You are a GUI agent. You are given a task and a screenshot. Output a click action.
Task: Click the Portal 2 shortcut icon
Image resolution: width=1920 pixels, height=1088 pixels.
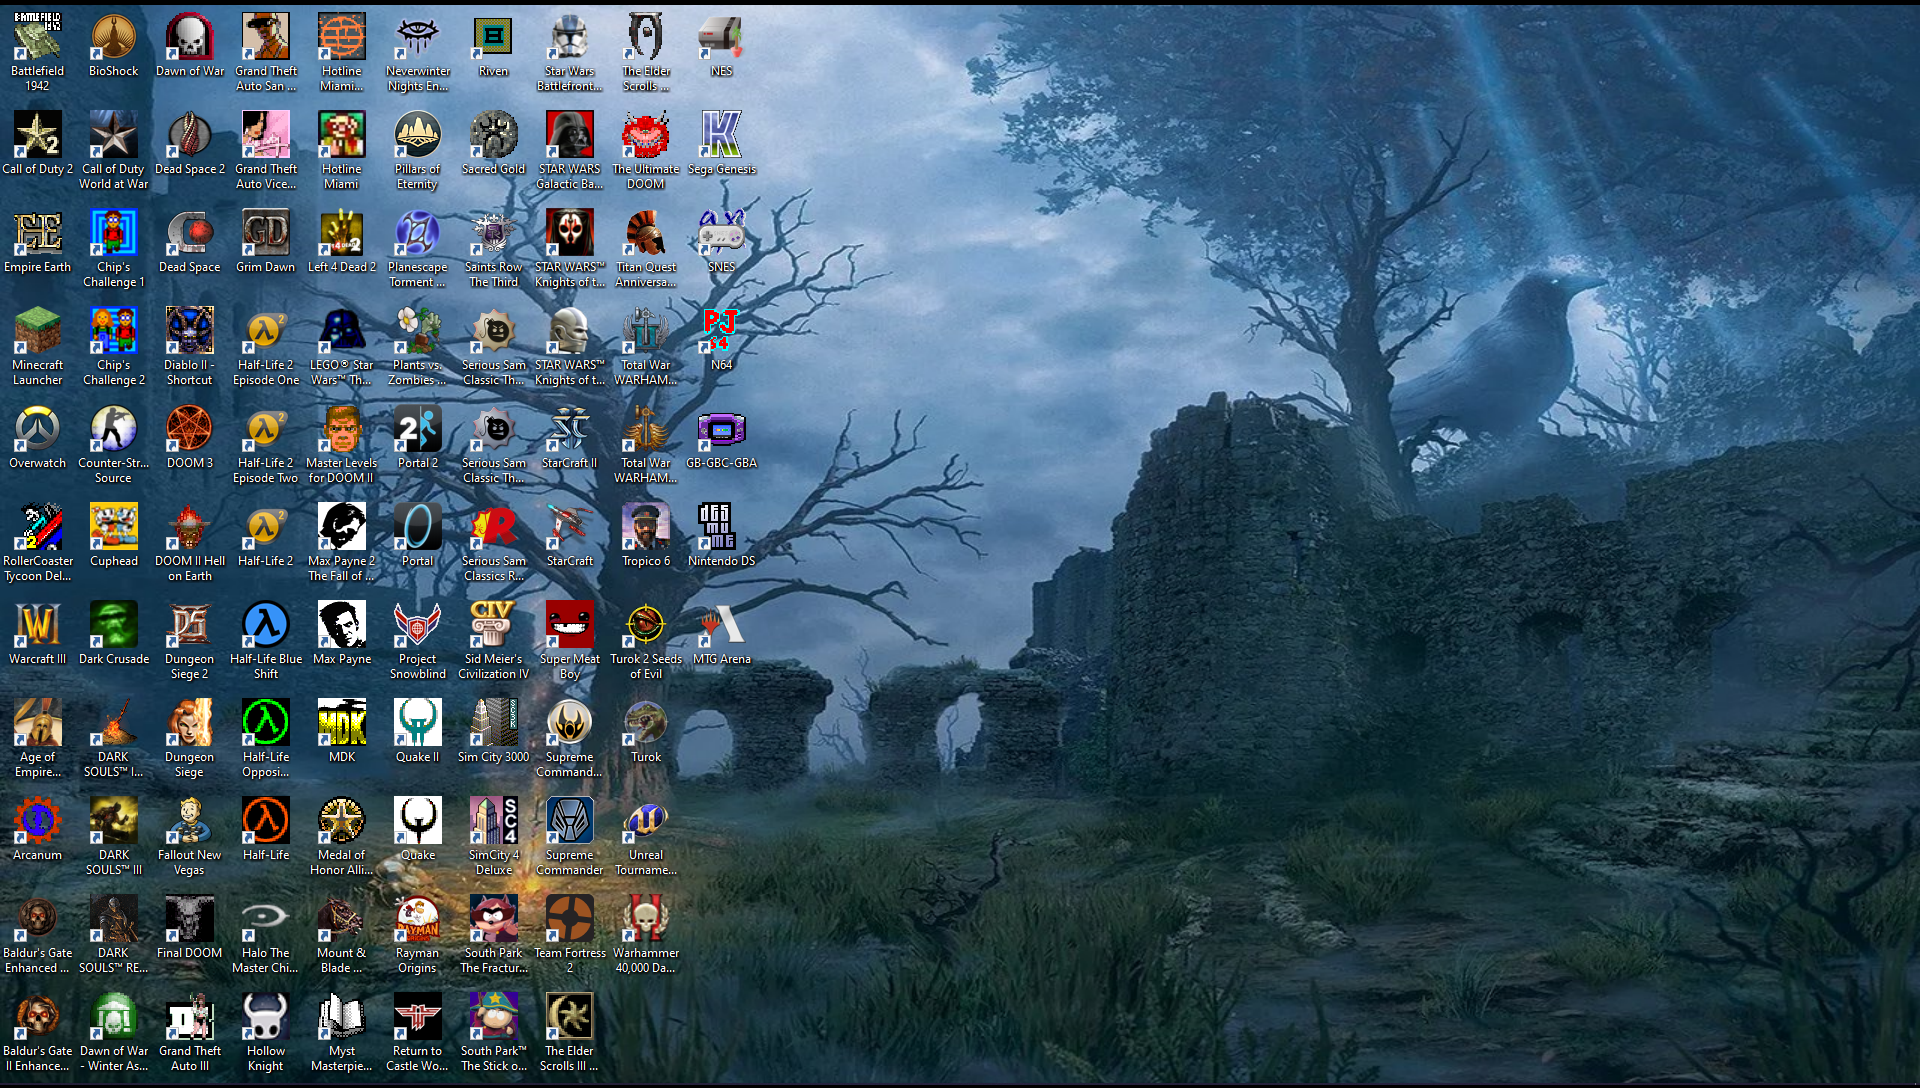(x=417, y=430)
